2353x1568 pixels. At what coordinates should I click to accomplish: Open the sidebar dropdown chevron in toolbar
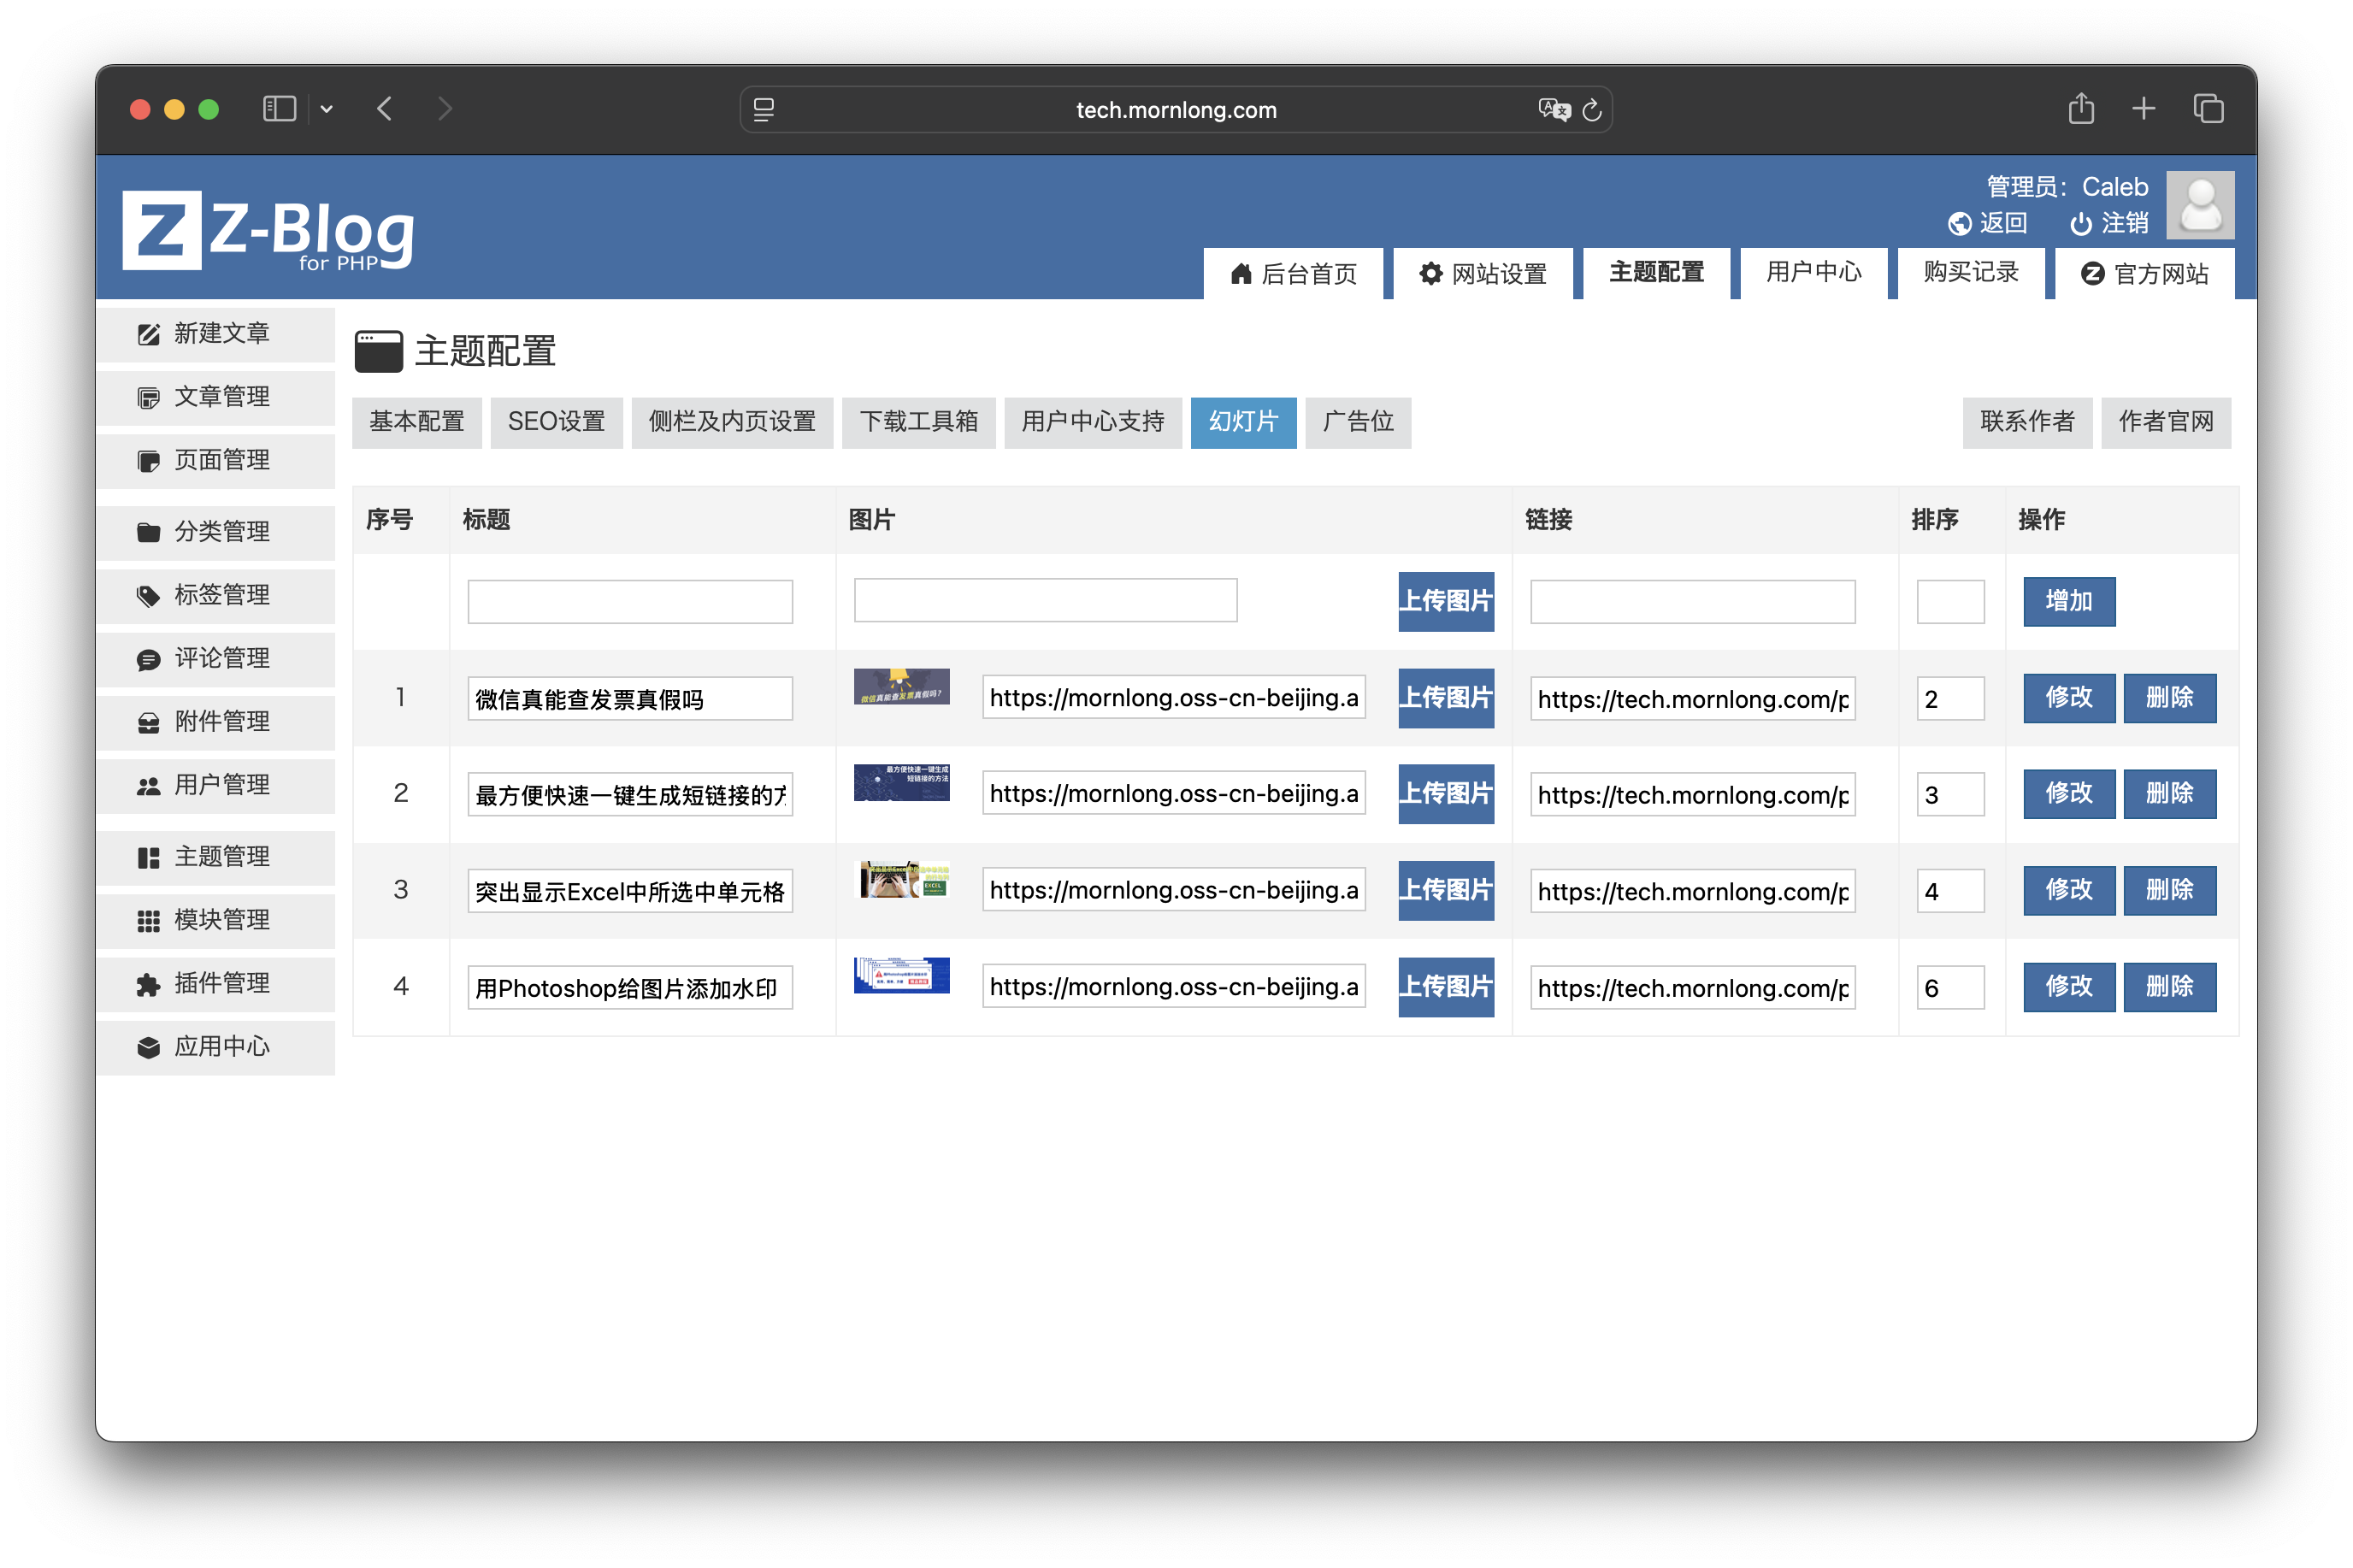pos(326,109)
